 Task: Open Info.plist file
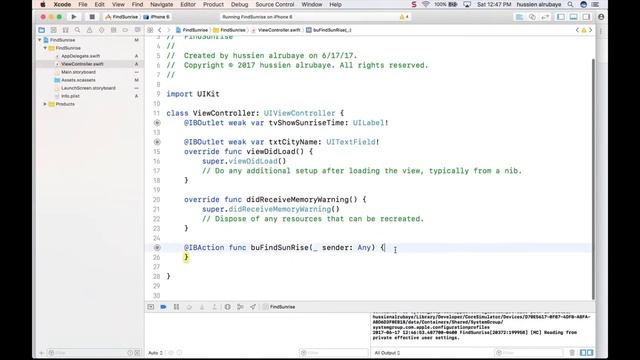click(x=70, y=96)
